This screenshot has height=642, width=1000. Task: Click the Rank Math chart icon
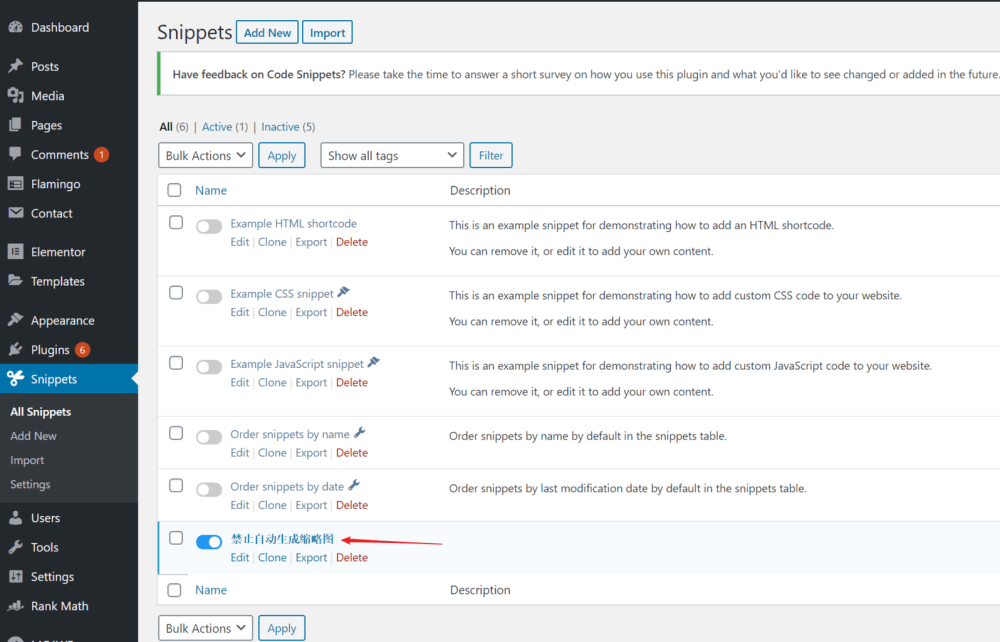click(x=15, y=606)
